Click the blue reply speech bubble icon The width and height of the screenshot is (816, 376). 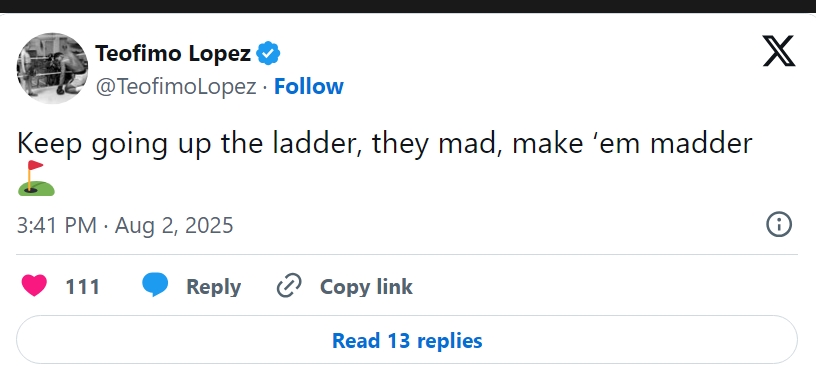click(x=155, y=286)
